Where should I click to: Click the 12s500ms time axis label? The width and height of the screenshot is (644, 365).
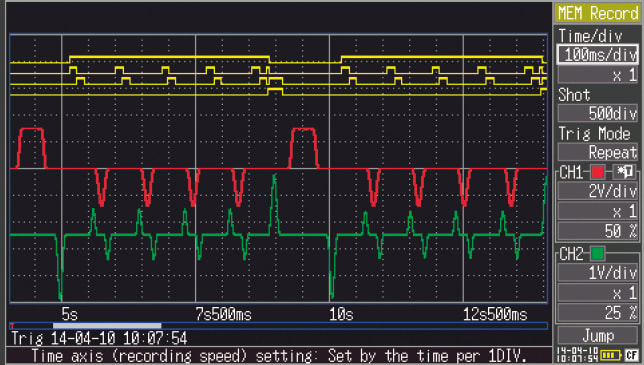(495, 314)
